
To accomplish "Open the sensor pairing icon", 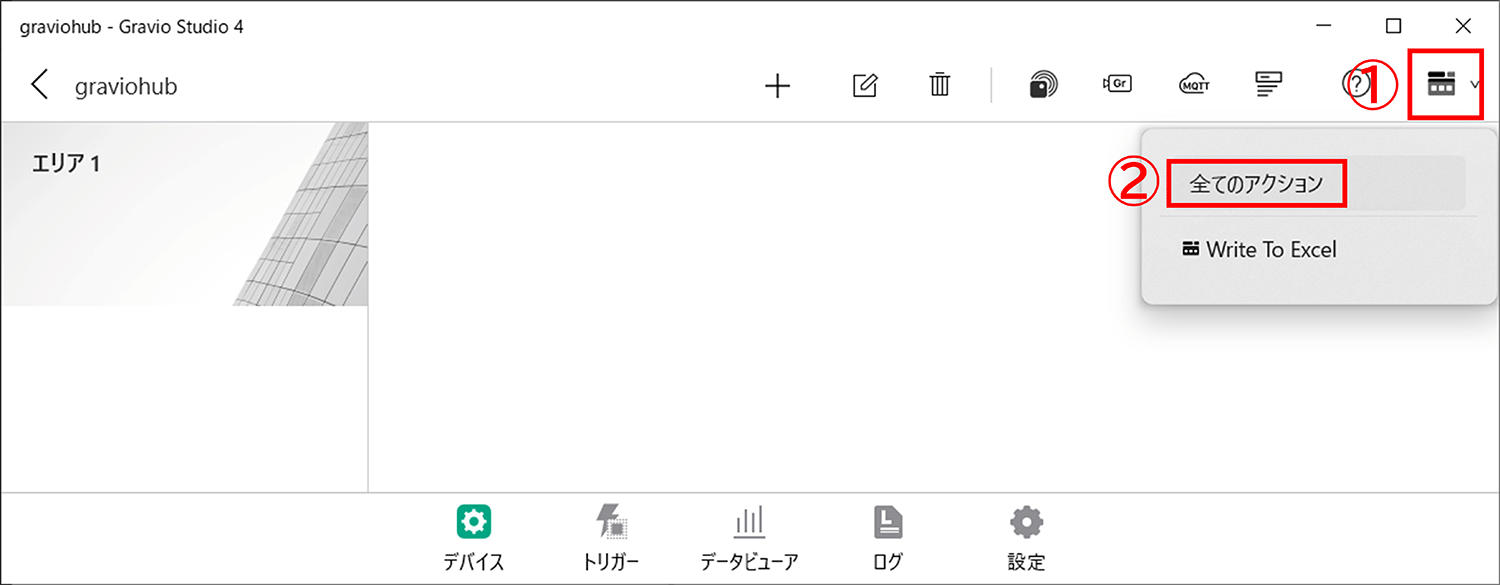I will pos(1043,86).
